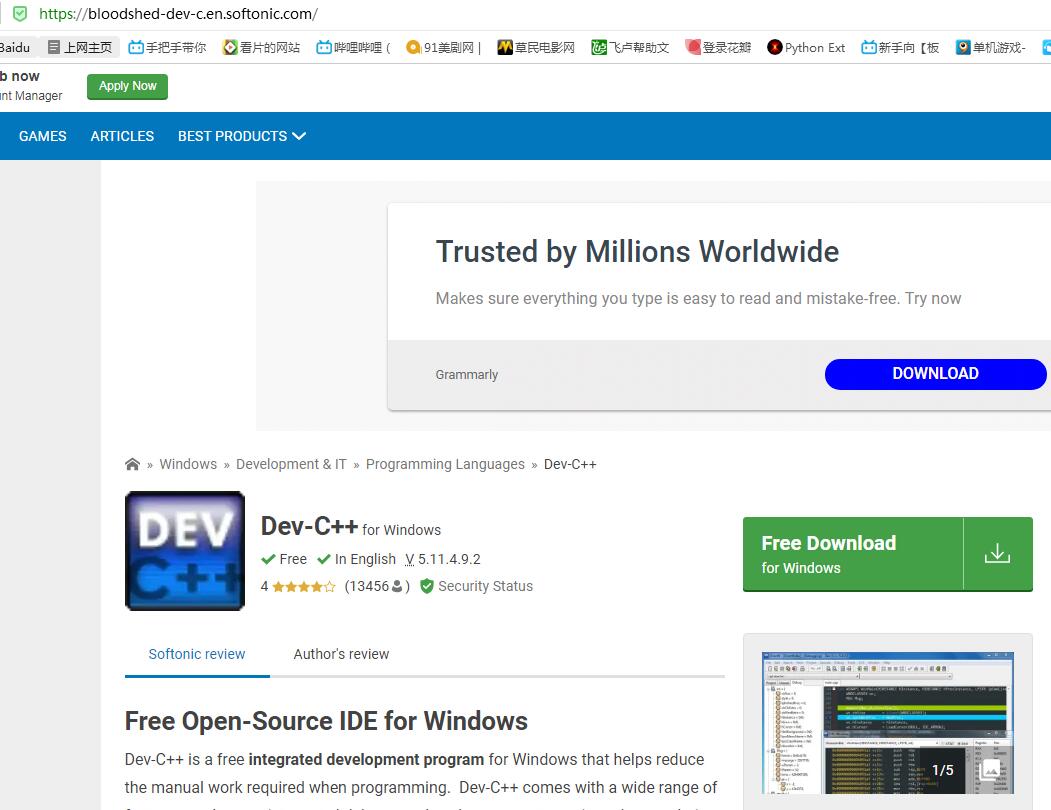Click the green security shield in address bar

pos(20,13)
